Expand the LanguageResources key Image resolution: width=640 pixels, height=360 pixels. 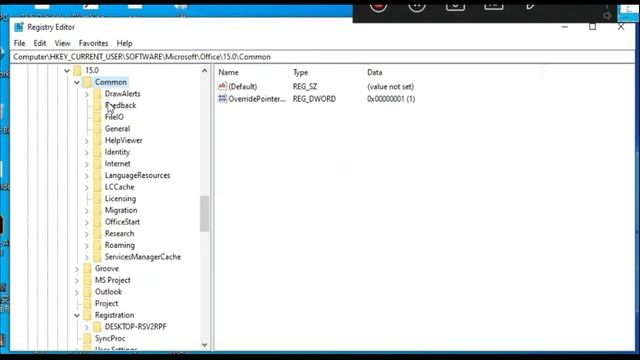tap(87, 176)
